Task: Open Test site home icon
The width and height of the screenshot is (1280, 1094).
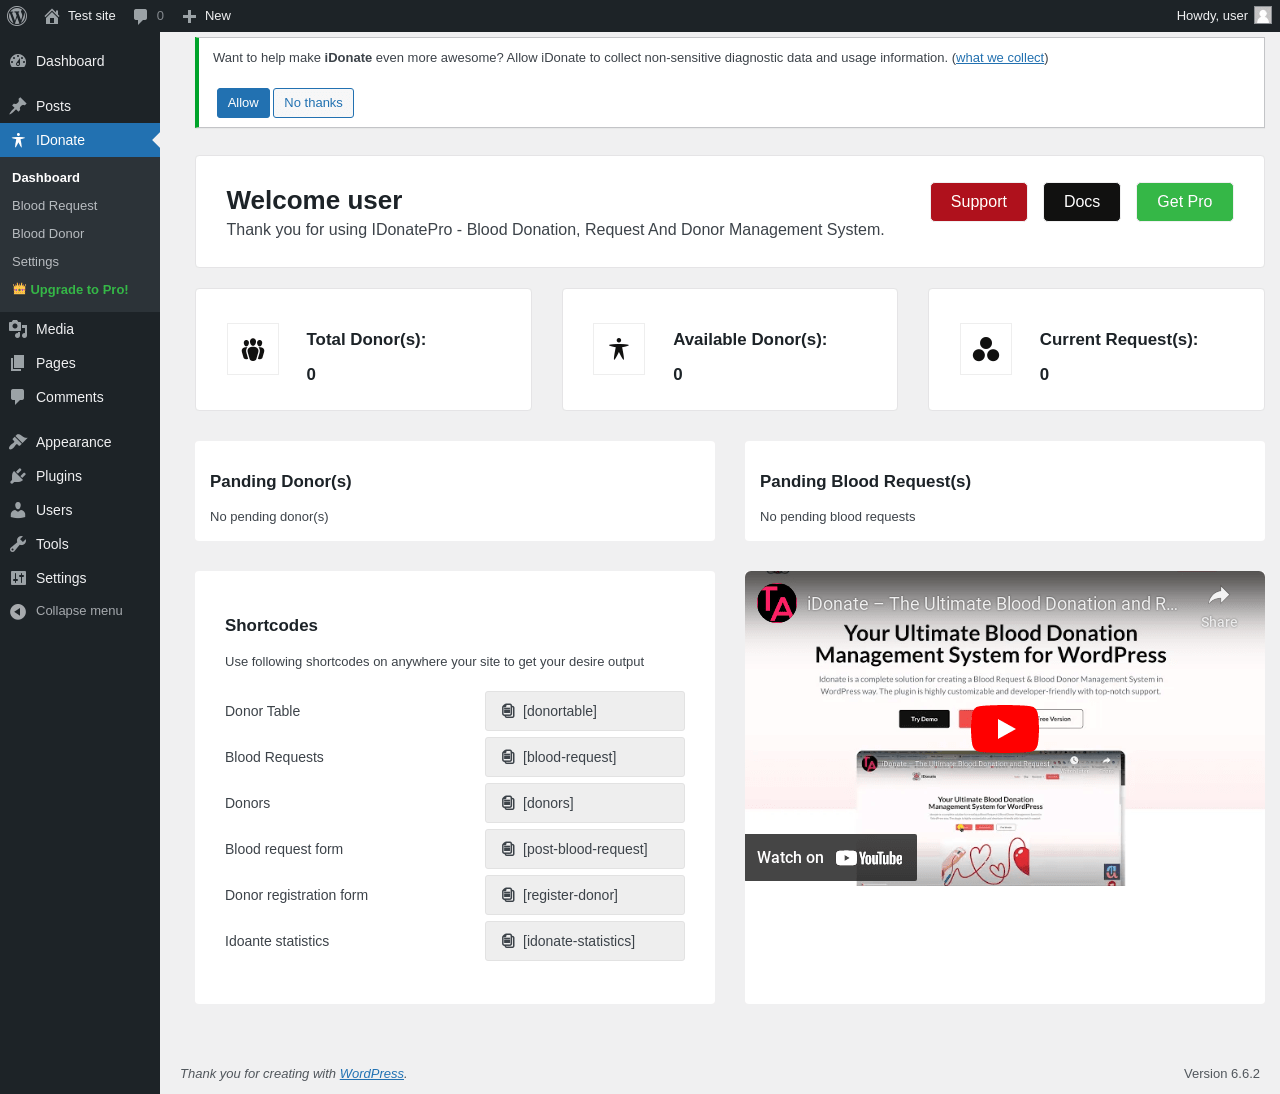Action: point(52,16)
